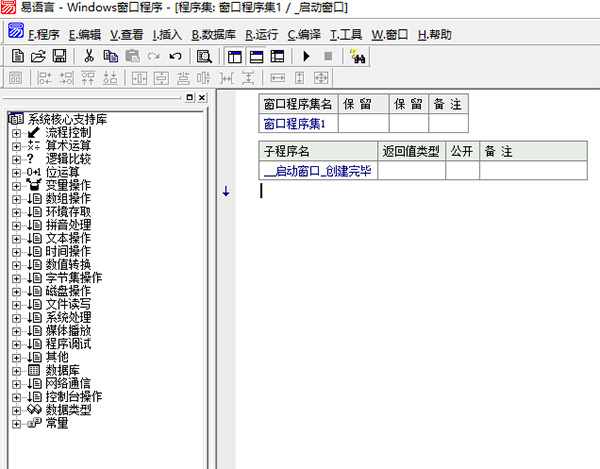Open file using folder toolbar icon
600x469 pixels.
point(38,56)
